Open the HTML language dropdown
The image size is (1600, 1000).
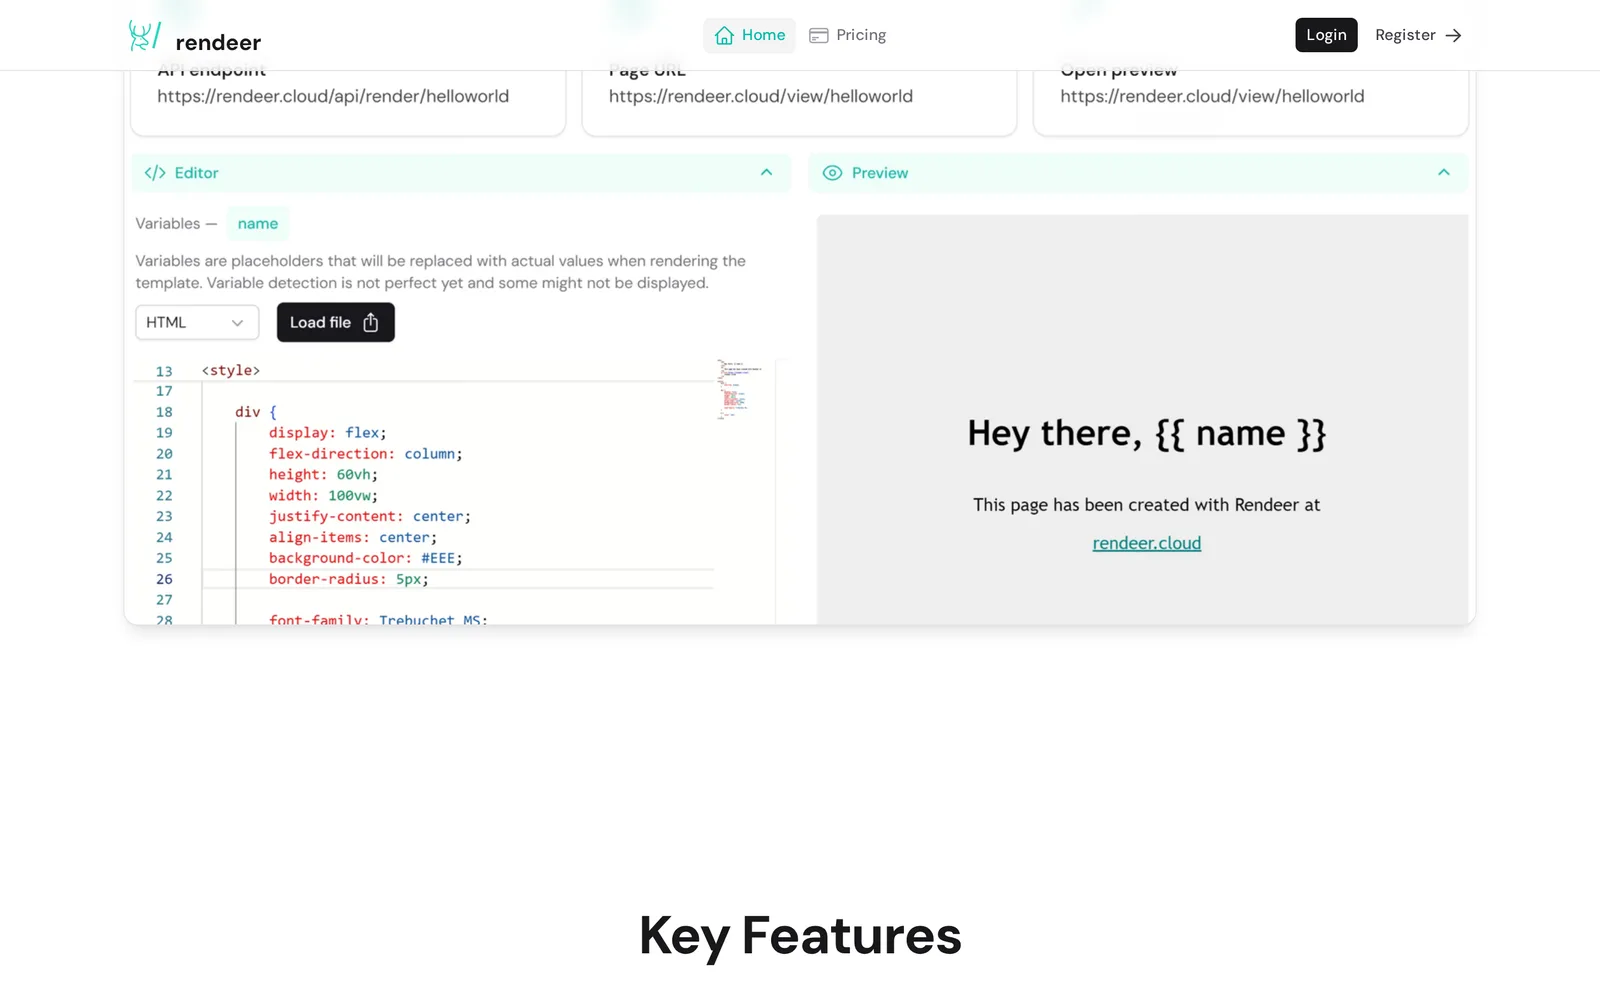[x=197, y=322]
